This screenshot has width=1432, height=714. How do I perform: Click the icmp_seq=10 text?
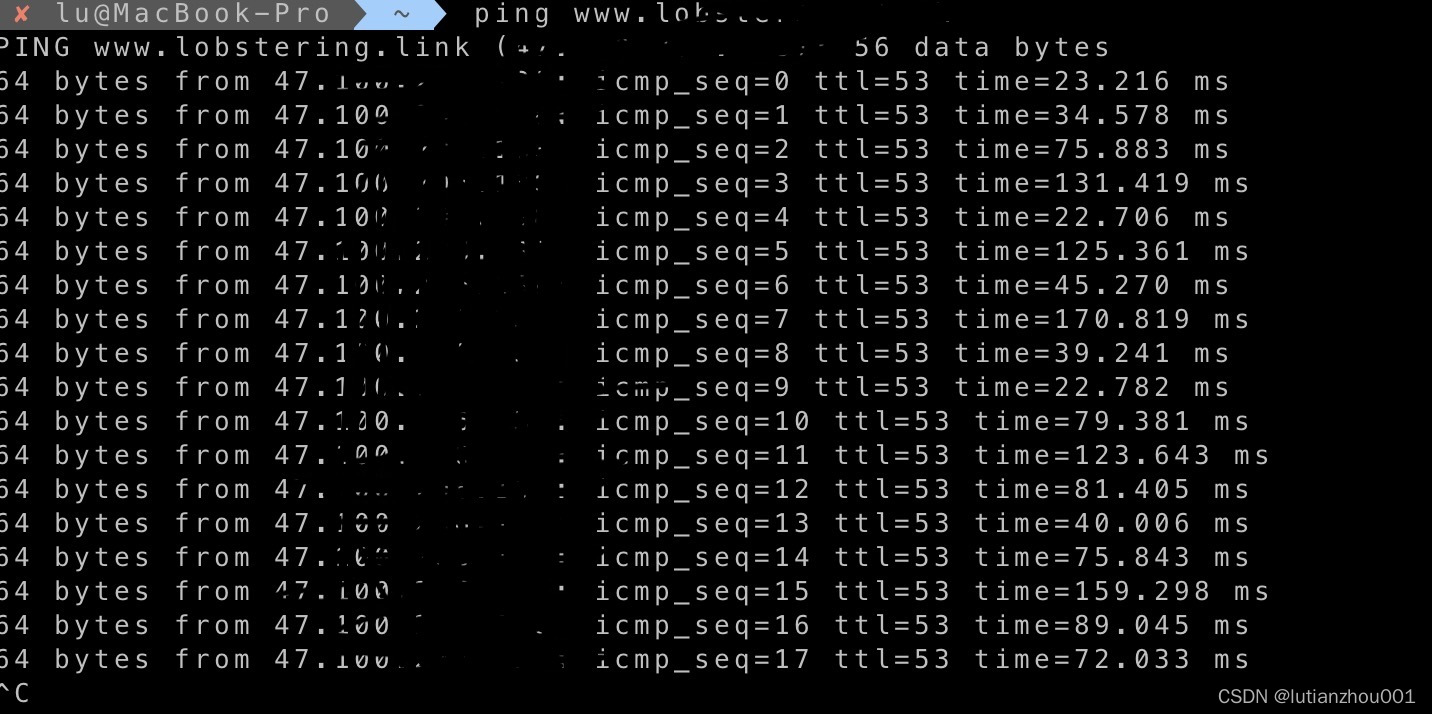pyautogui.click(x=703, y=422)
